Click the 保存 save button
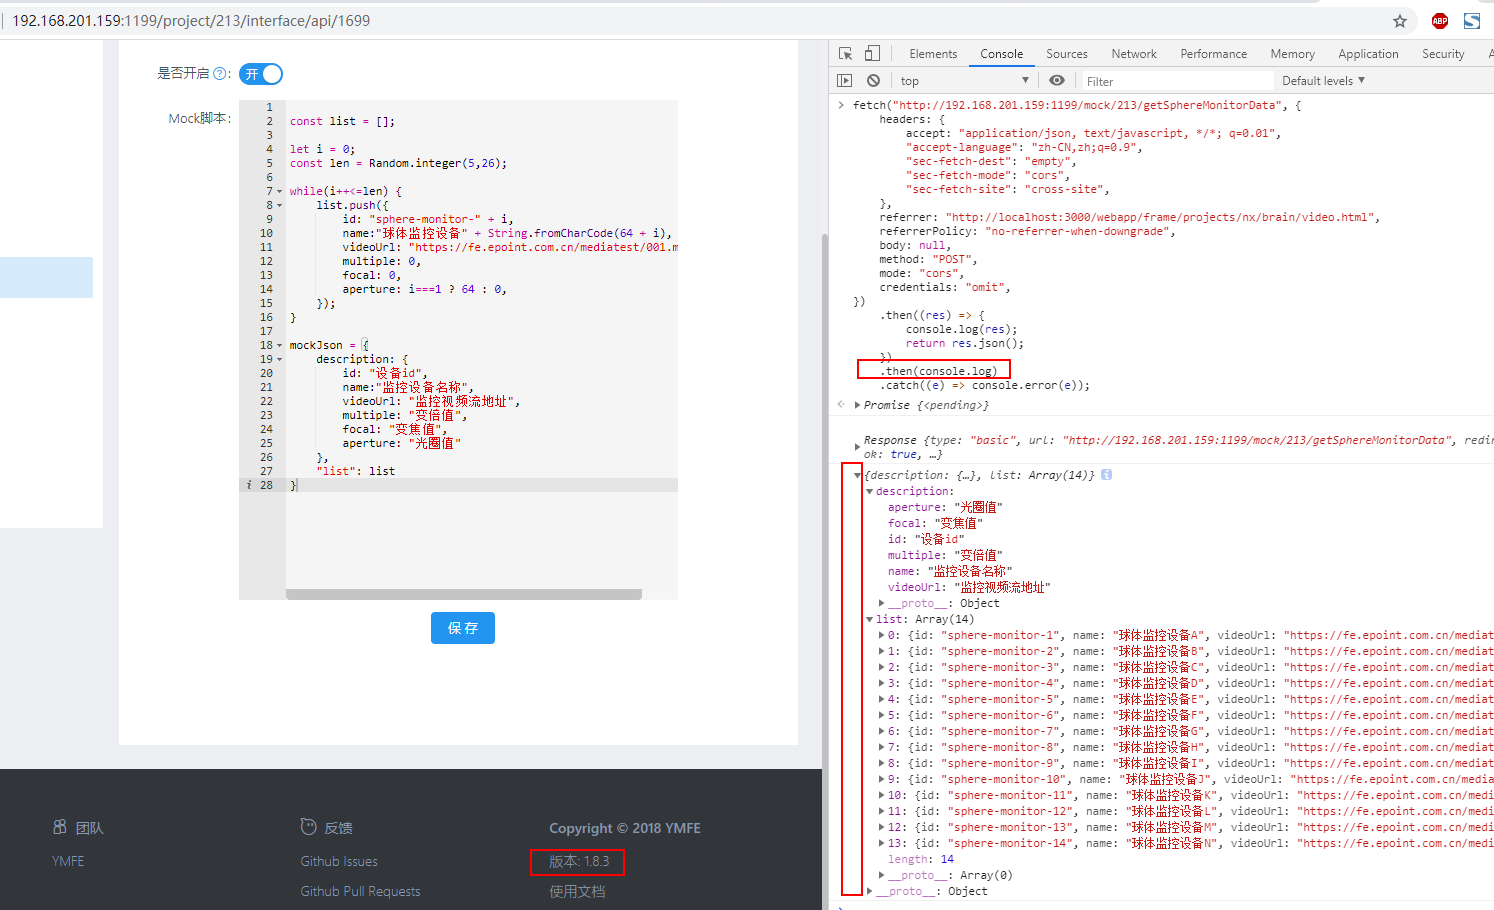Viewport: 1494px width, 910px height. tap(463, 628)
